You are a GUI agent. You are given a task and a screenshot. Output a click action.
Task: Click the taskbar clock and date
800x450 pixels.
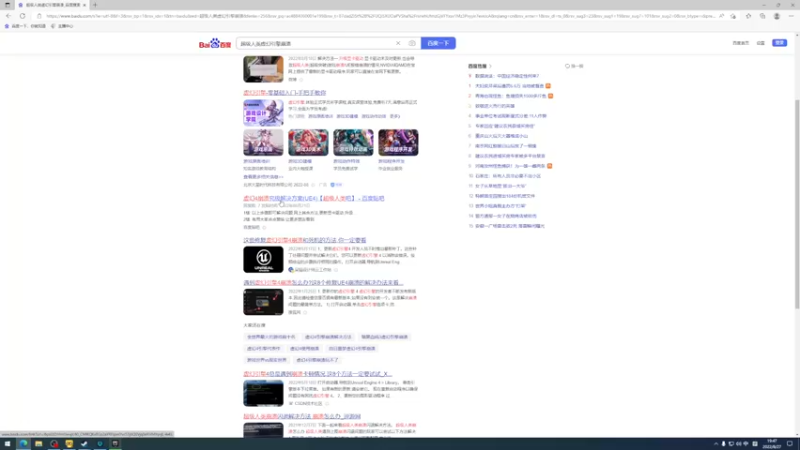tap(771, 444)
